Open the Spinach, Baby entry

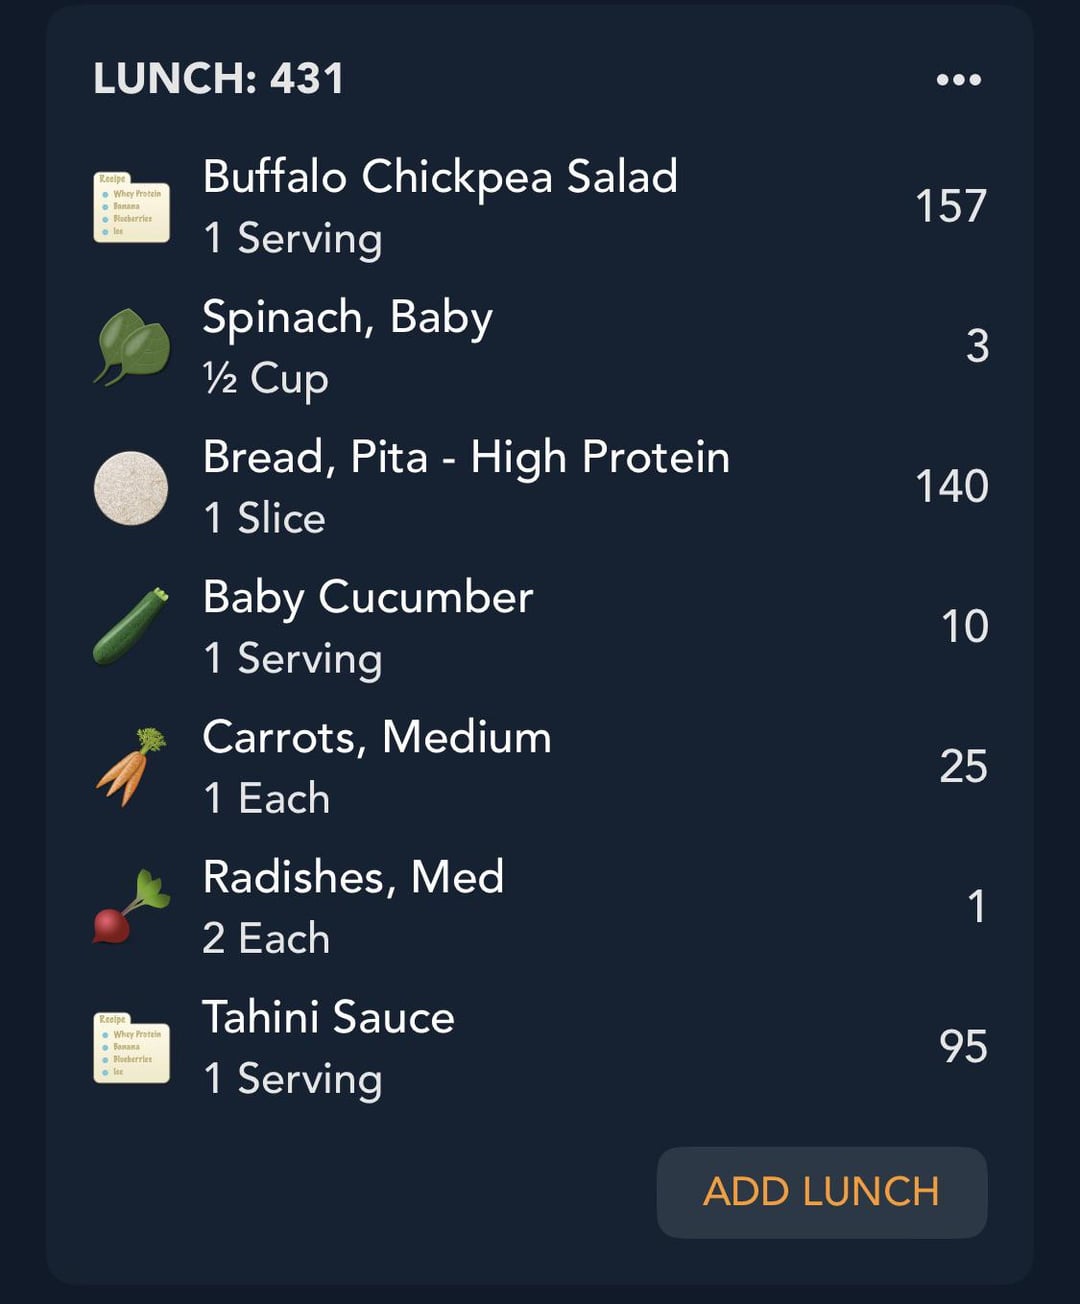[540, 347]
